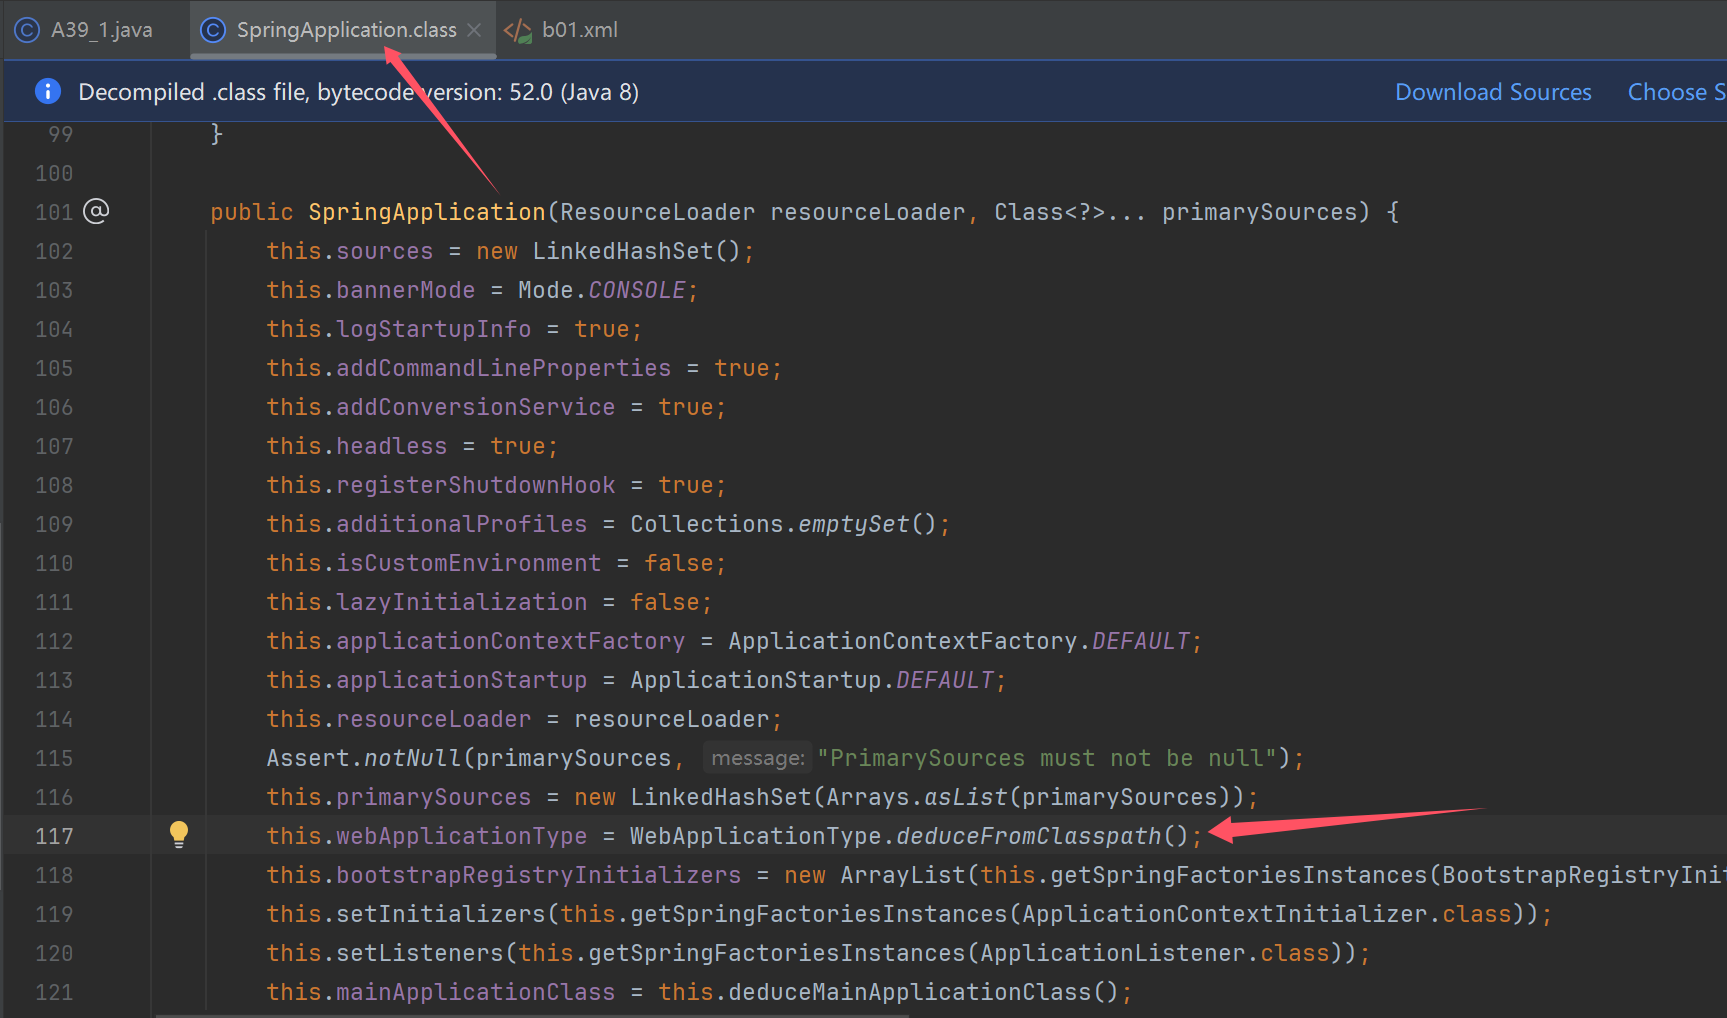Click the headless field on line 107
1727x1018 pixels.
392,446
